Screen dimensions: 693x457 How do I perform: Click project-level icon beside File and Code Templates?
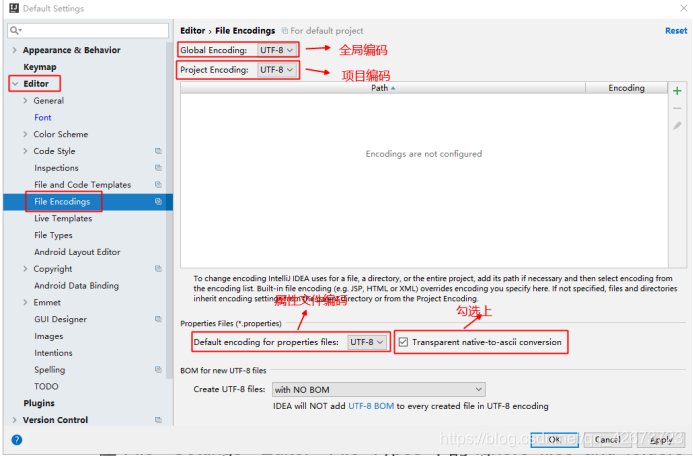[158, 185]
